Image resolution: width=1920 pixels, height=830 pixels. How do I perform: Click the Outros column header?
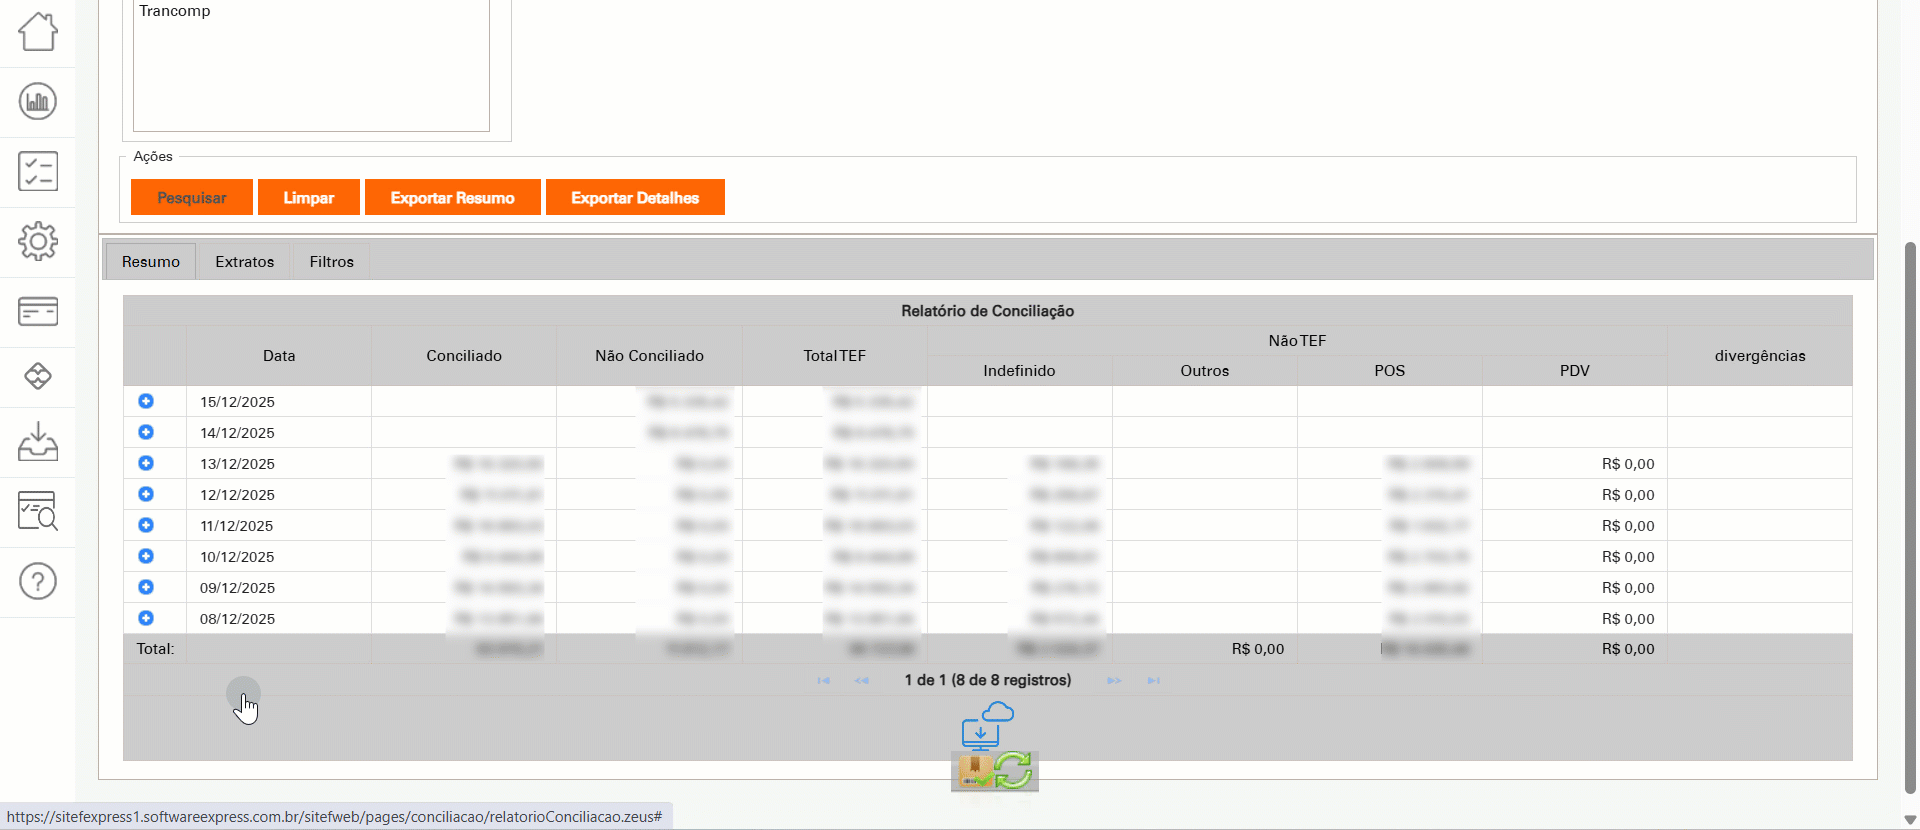pos(1204,370)
